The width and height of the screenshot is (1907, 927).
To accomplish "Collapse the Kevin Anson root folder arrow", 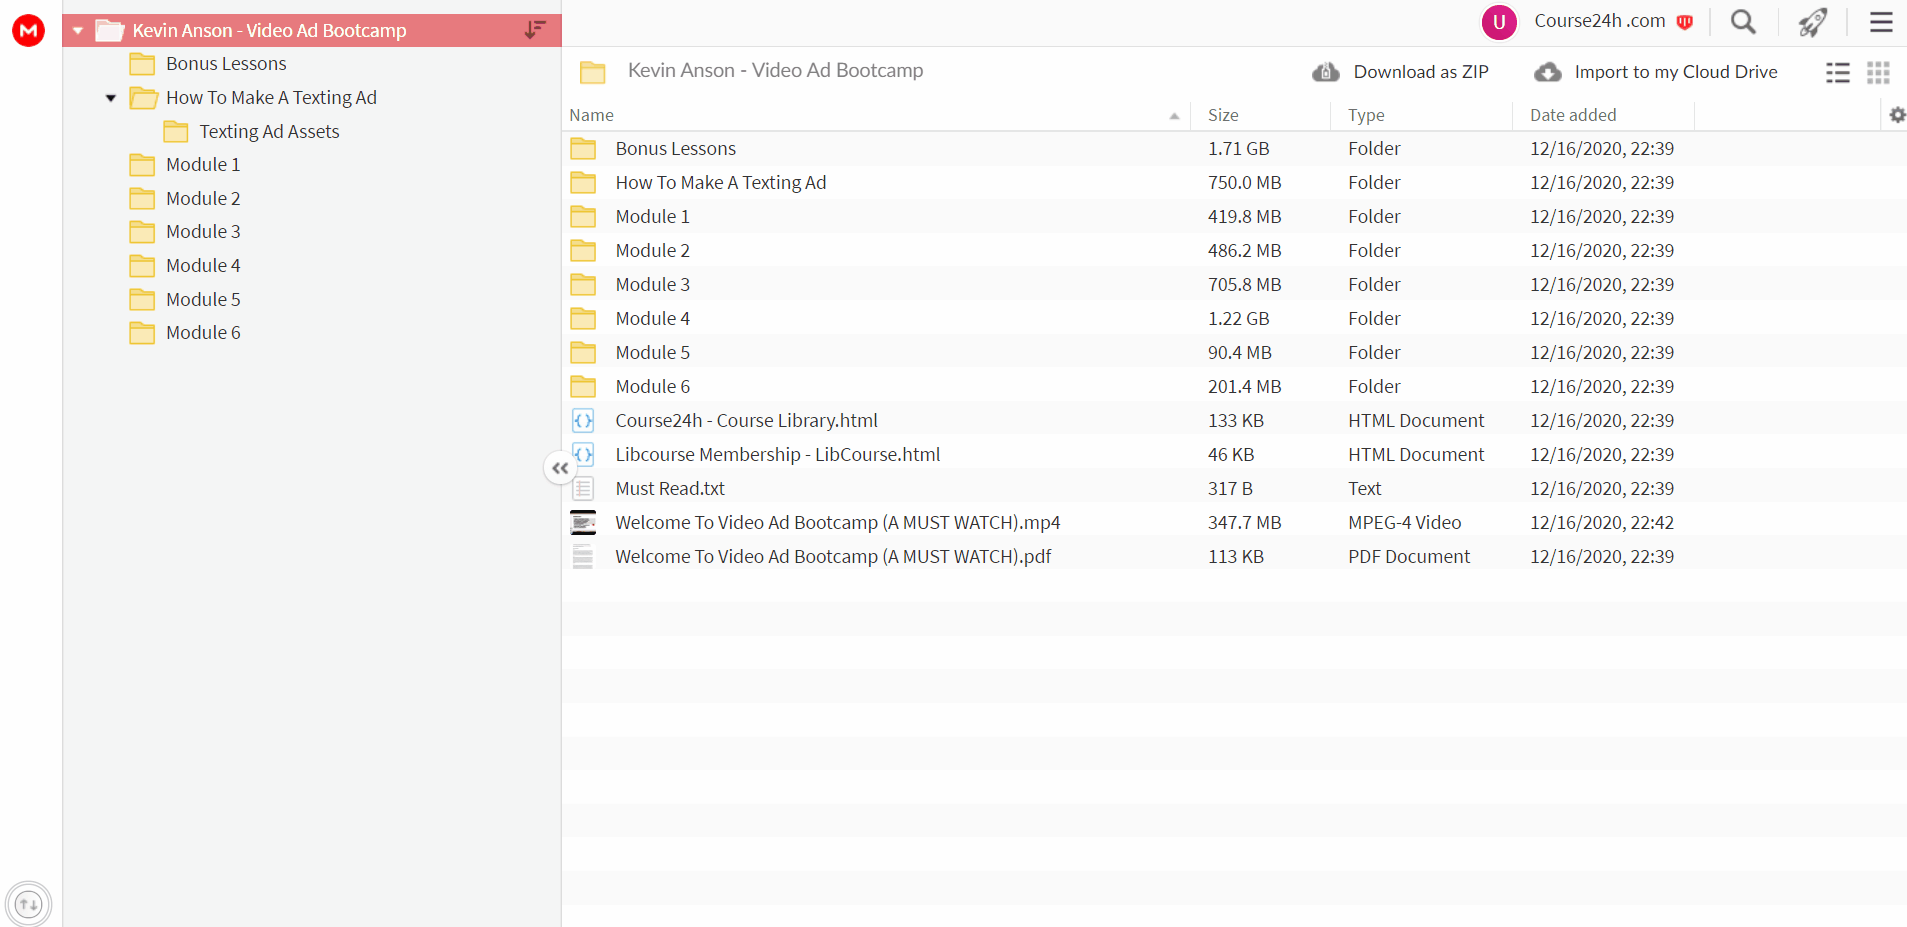I will 78,31.
